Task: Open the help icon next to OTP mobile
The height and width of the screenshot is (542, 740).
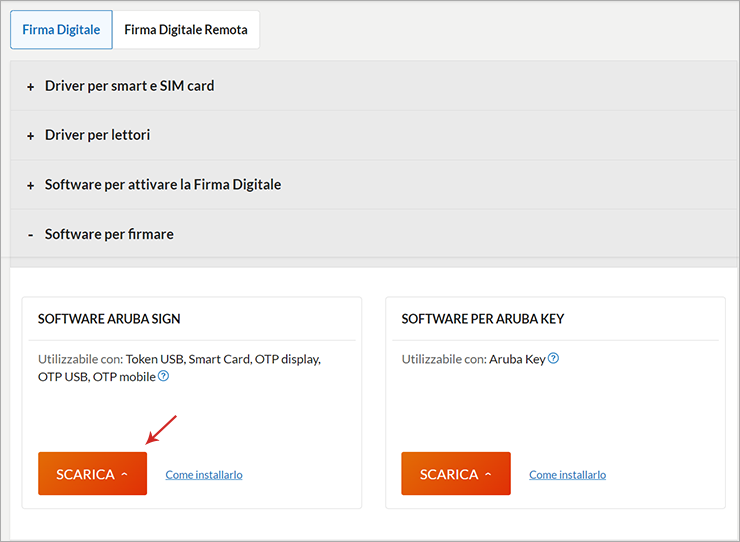Action: coord(163,376)
